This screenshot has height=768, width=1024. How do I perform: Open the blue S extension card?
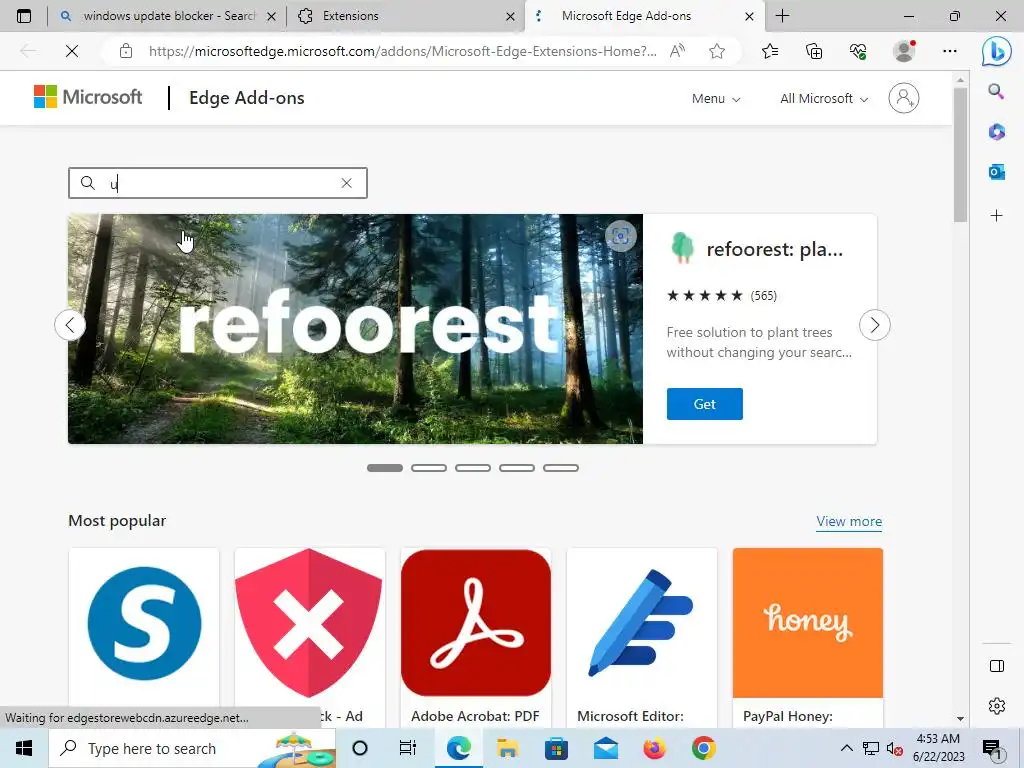144,637
